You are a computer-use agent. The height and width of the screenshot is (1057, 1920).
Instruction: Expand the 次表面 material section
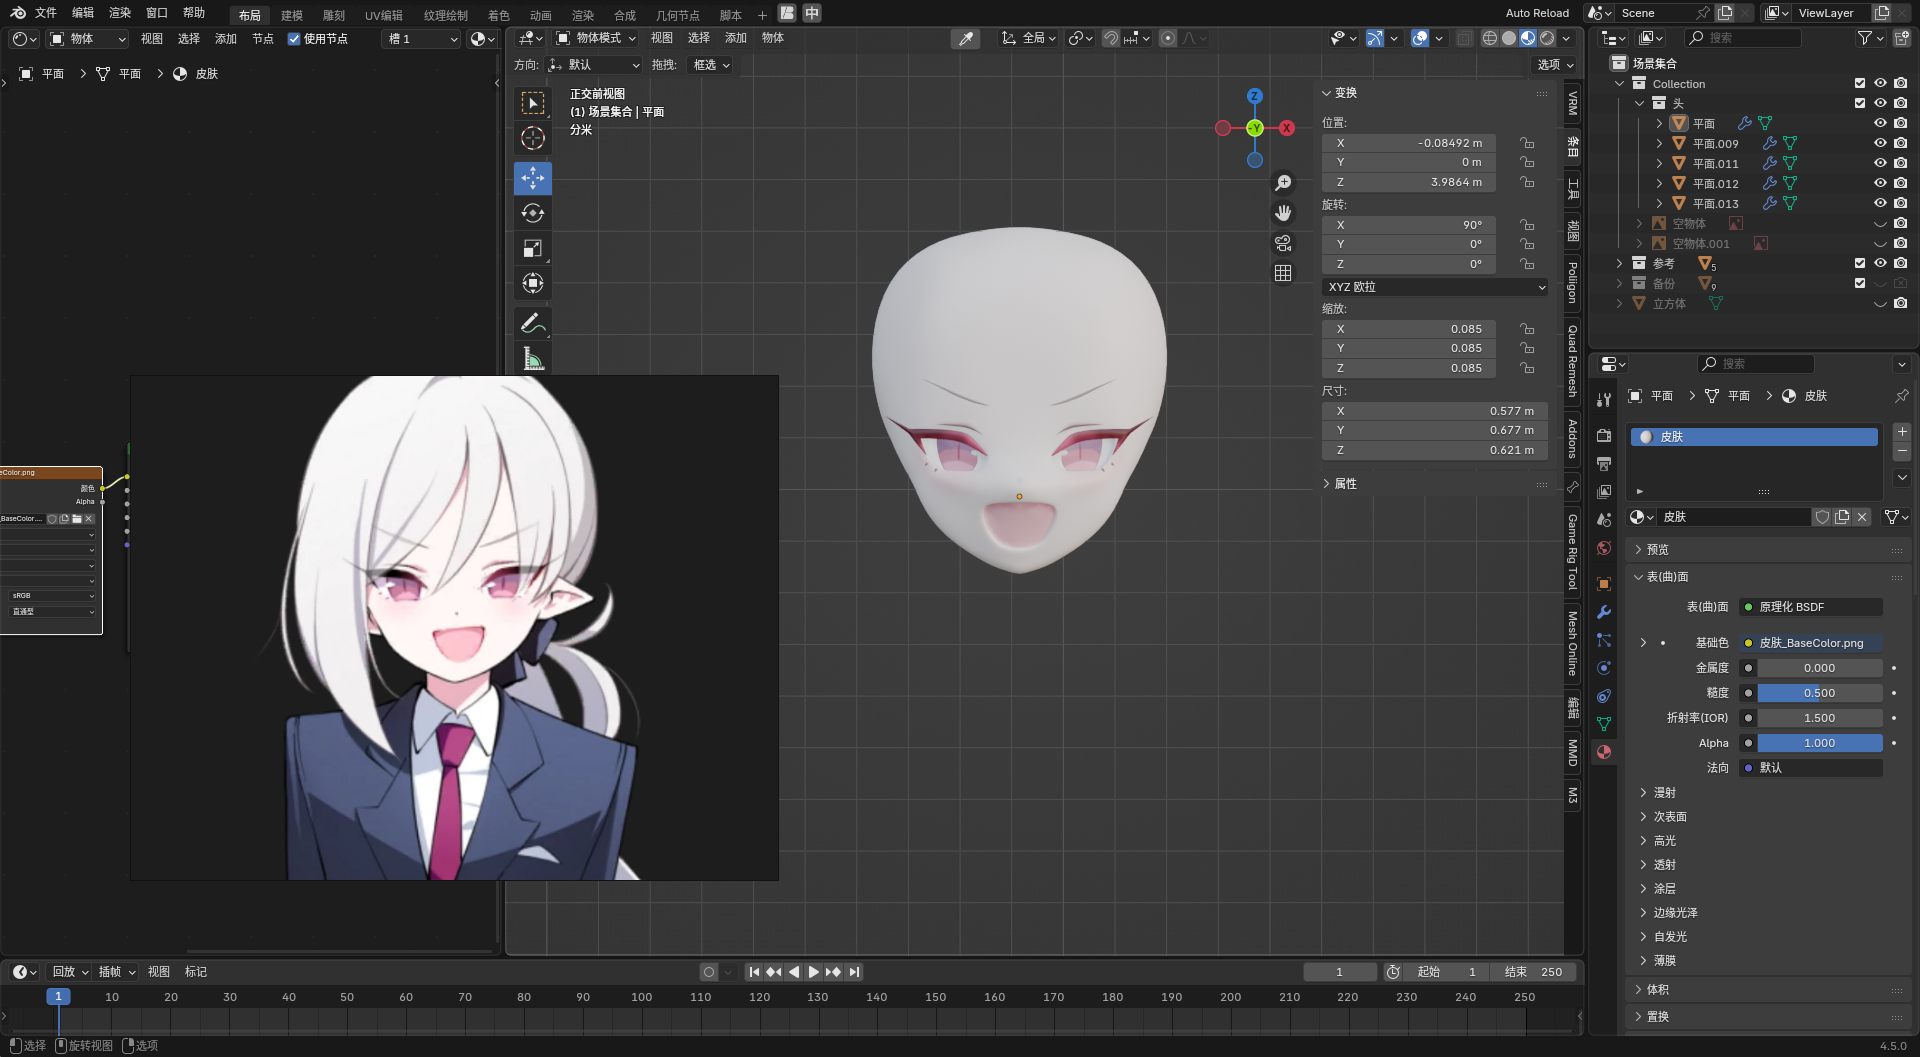click(1669, 817)
